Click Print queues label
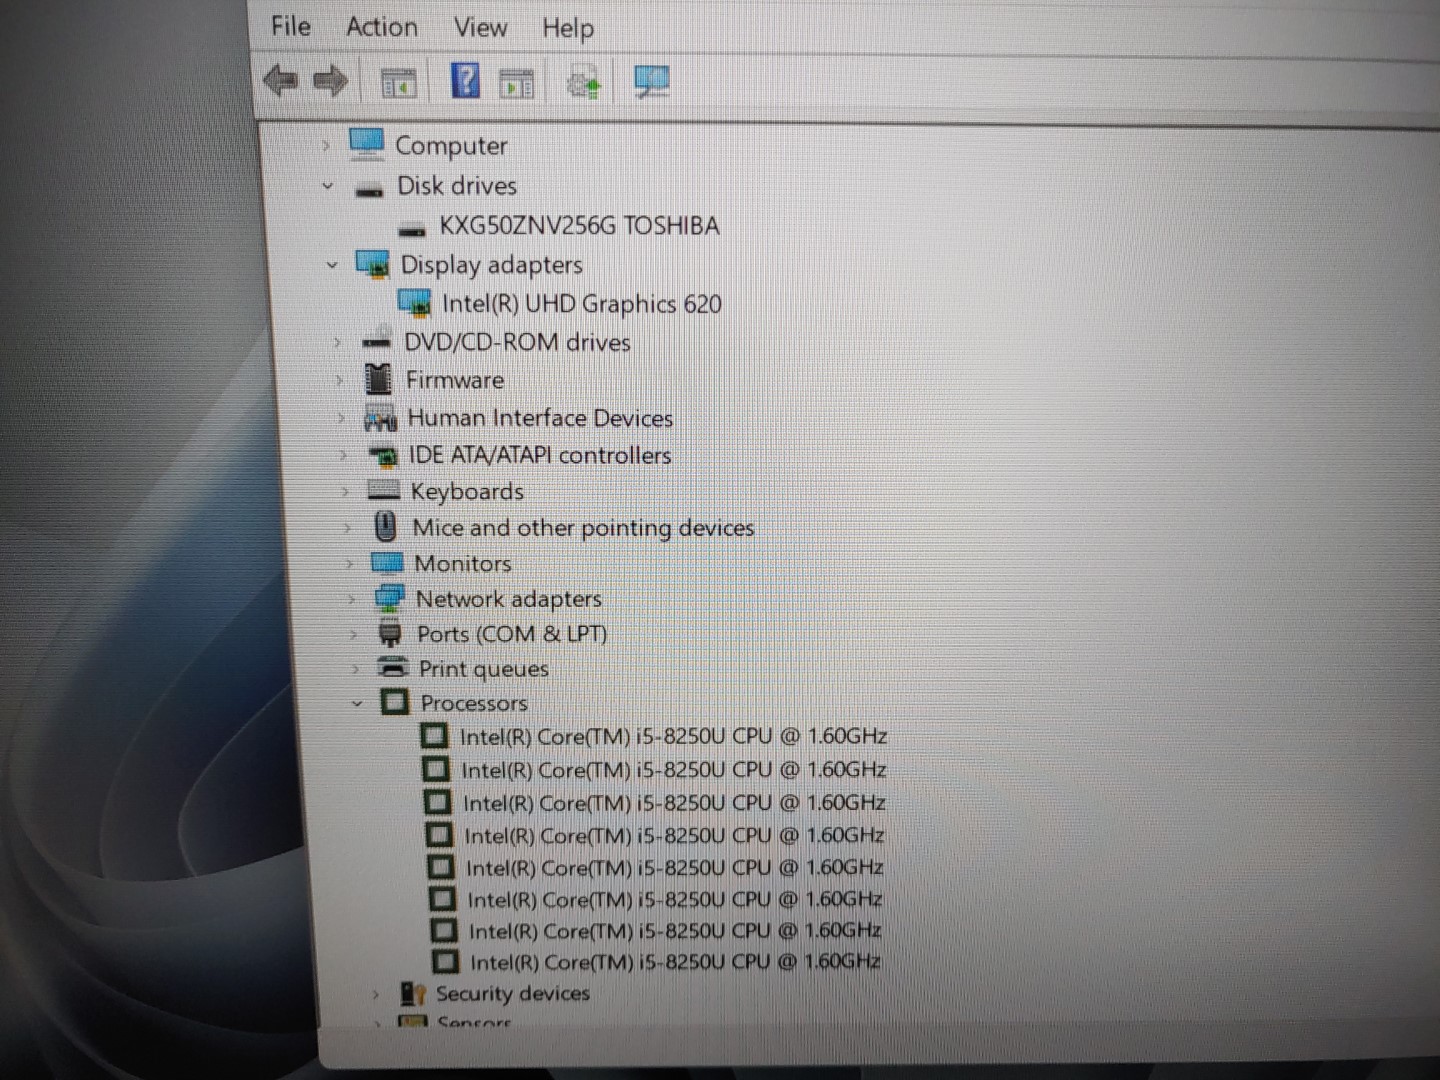This screenshot has height=1080, width=1440. (x=484, y=669)
